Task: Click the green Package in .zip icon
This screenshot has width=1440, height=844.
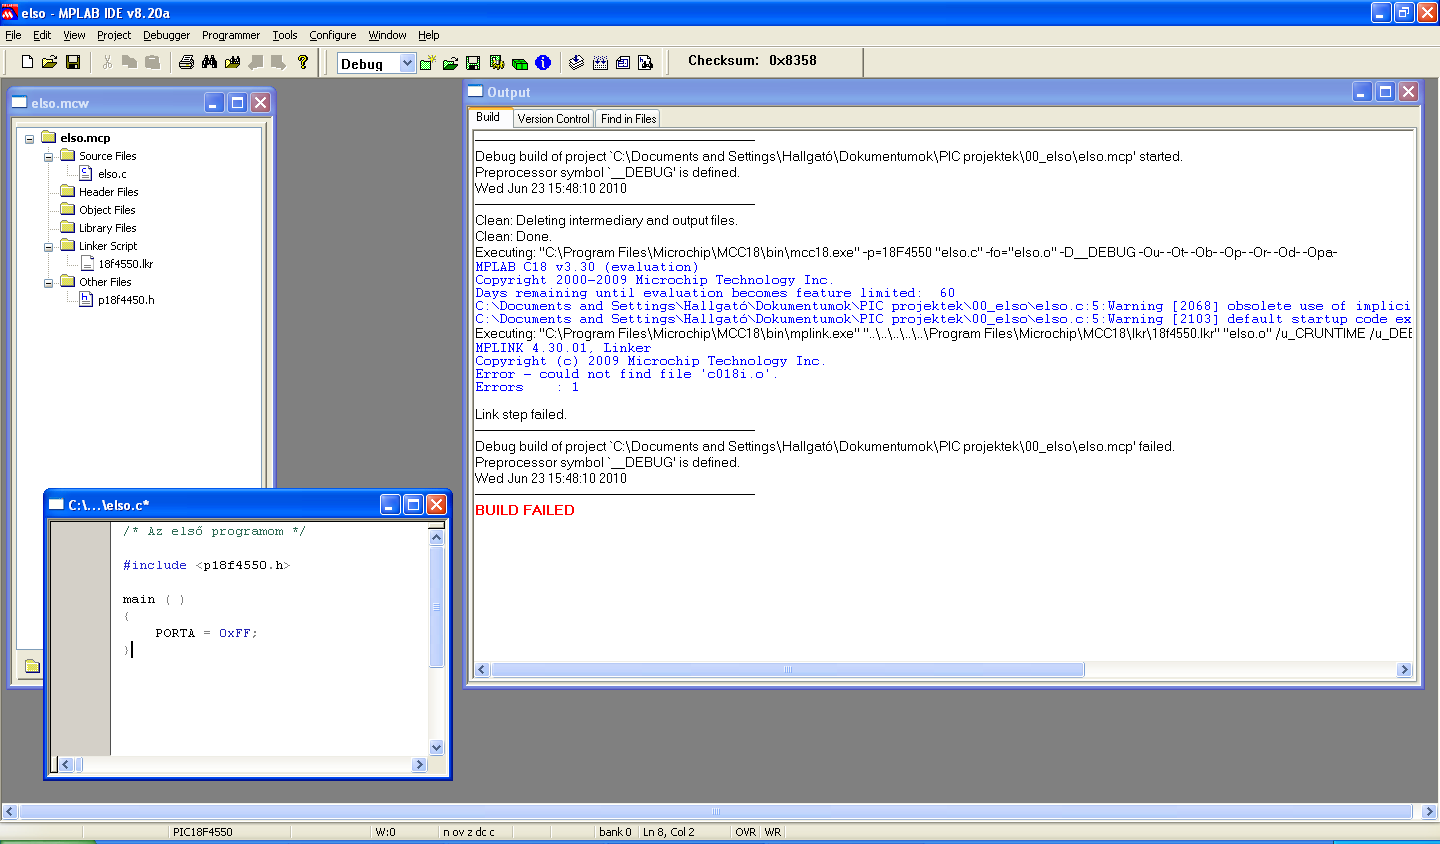Action: pos(520,63)
